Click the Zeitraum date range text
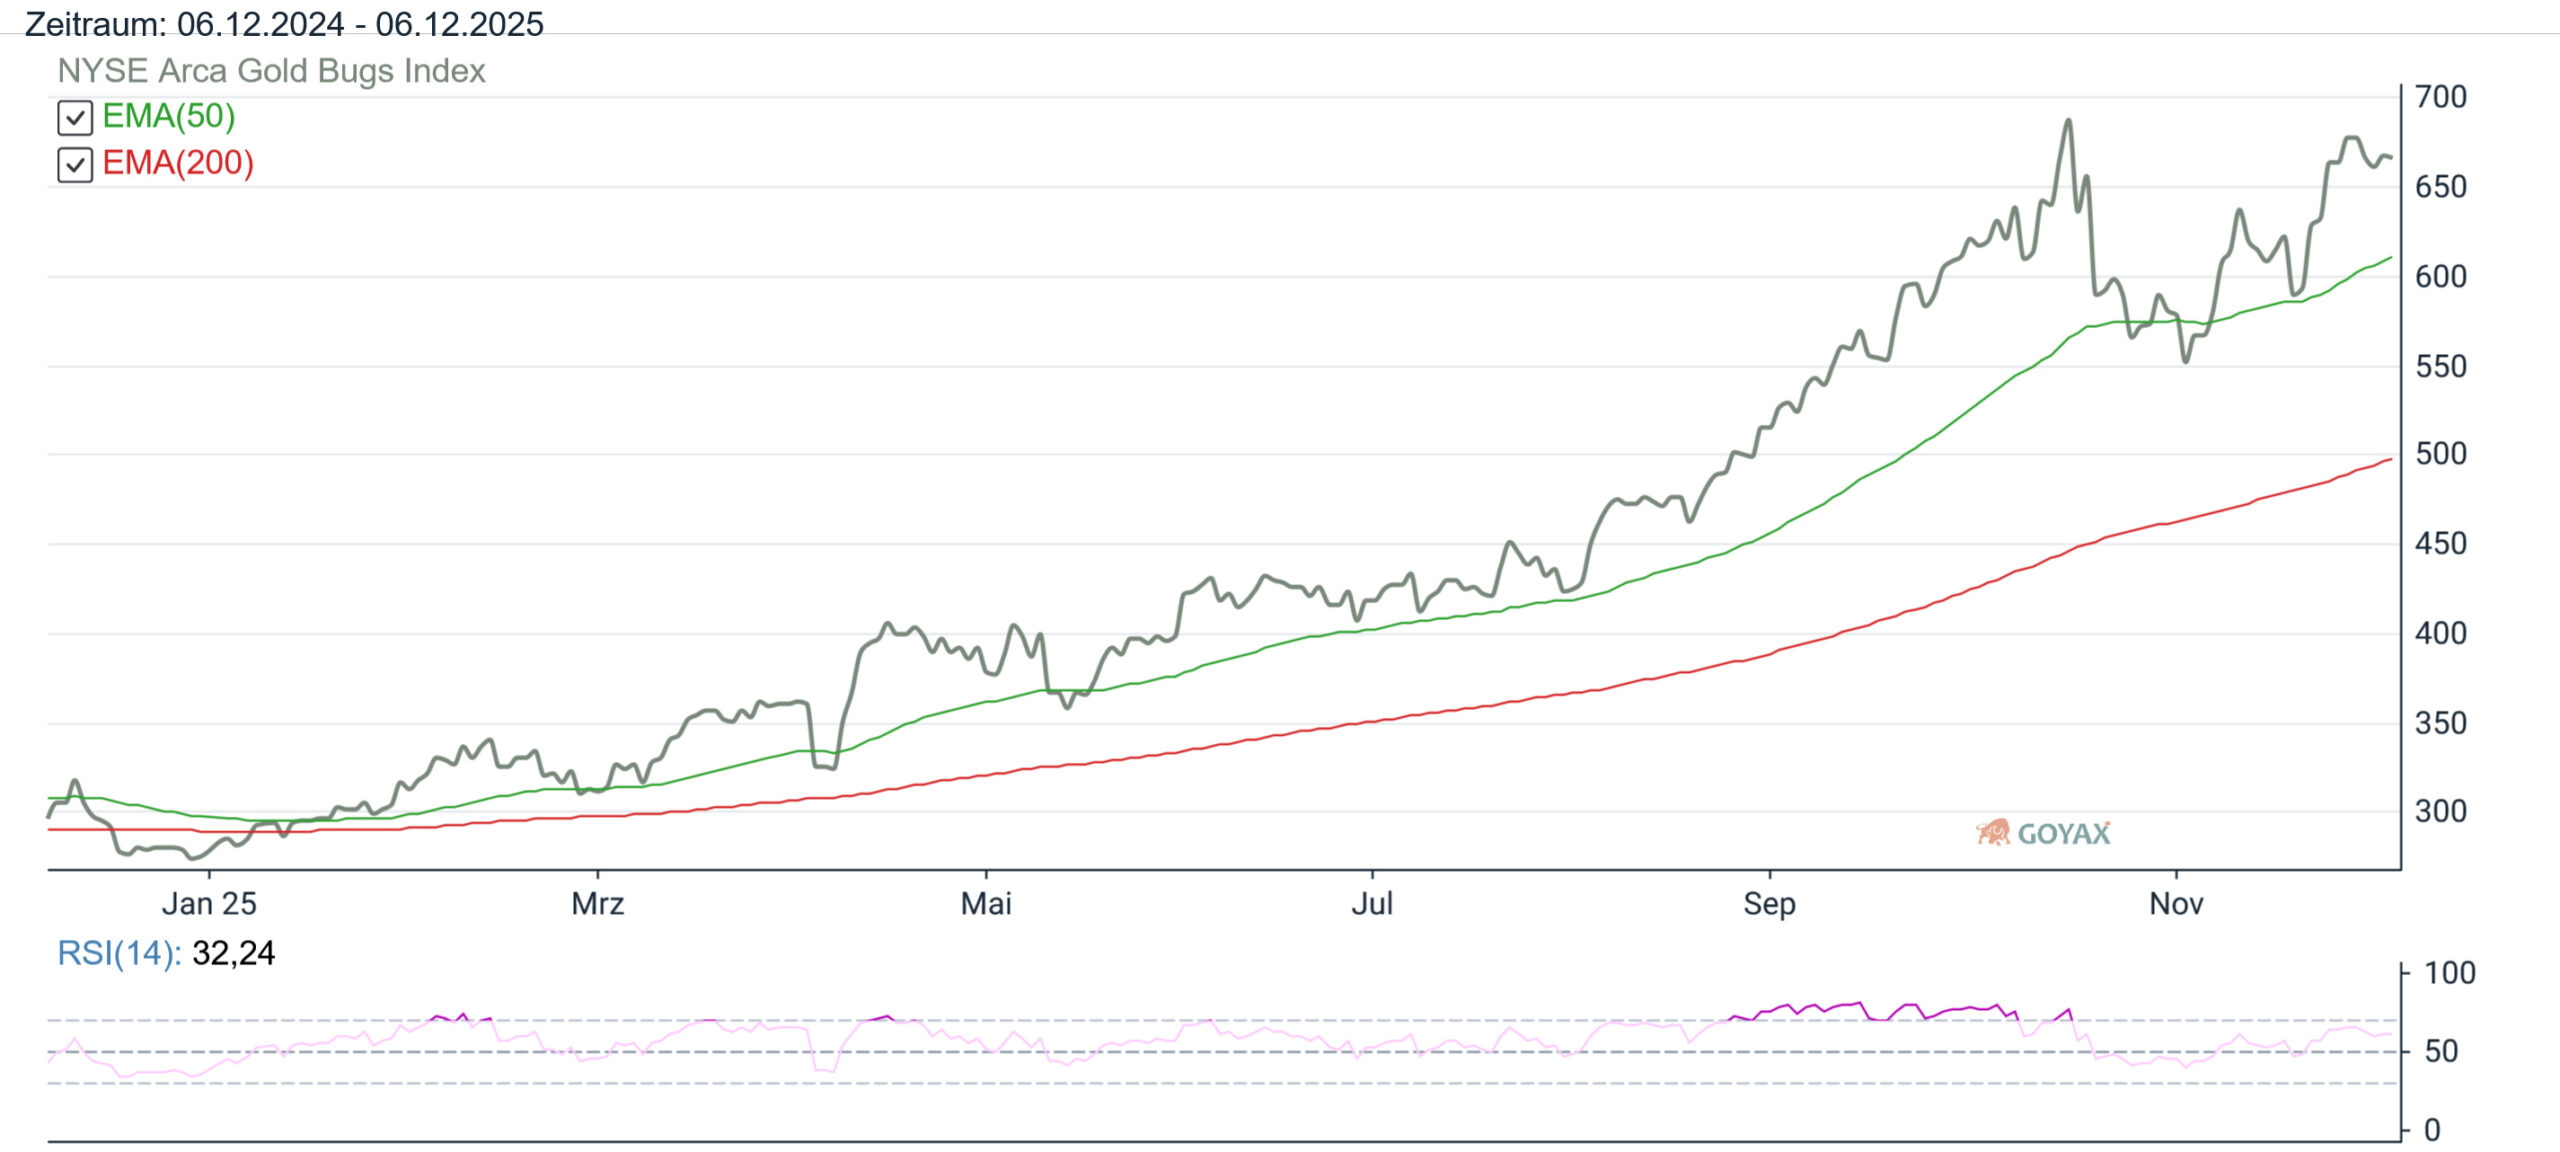The image size is (2560, 1152). pyautogui.click(x=284, y=24)
